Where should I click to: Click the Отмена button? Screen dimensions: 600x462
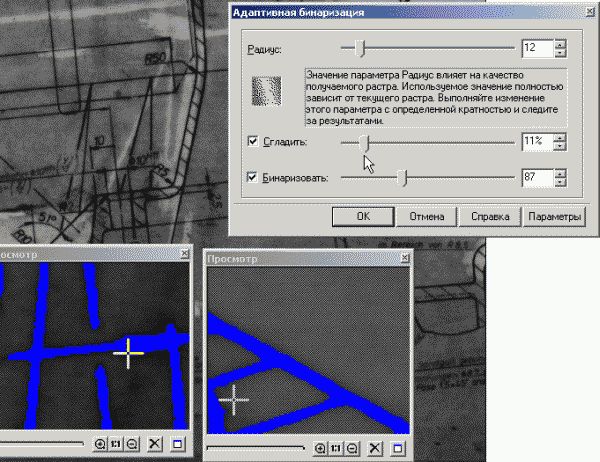(427, 217)
